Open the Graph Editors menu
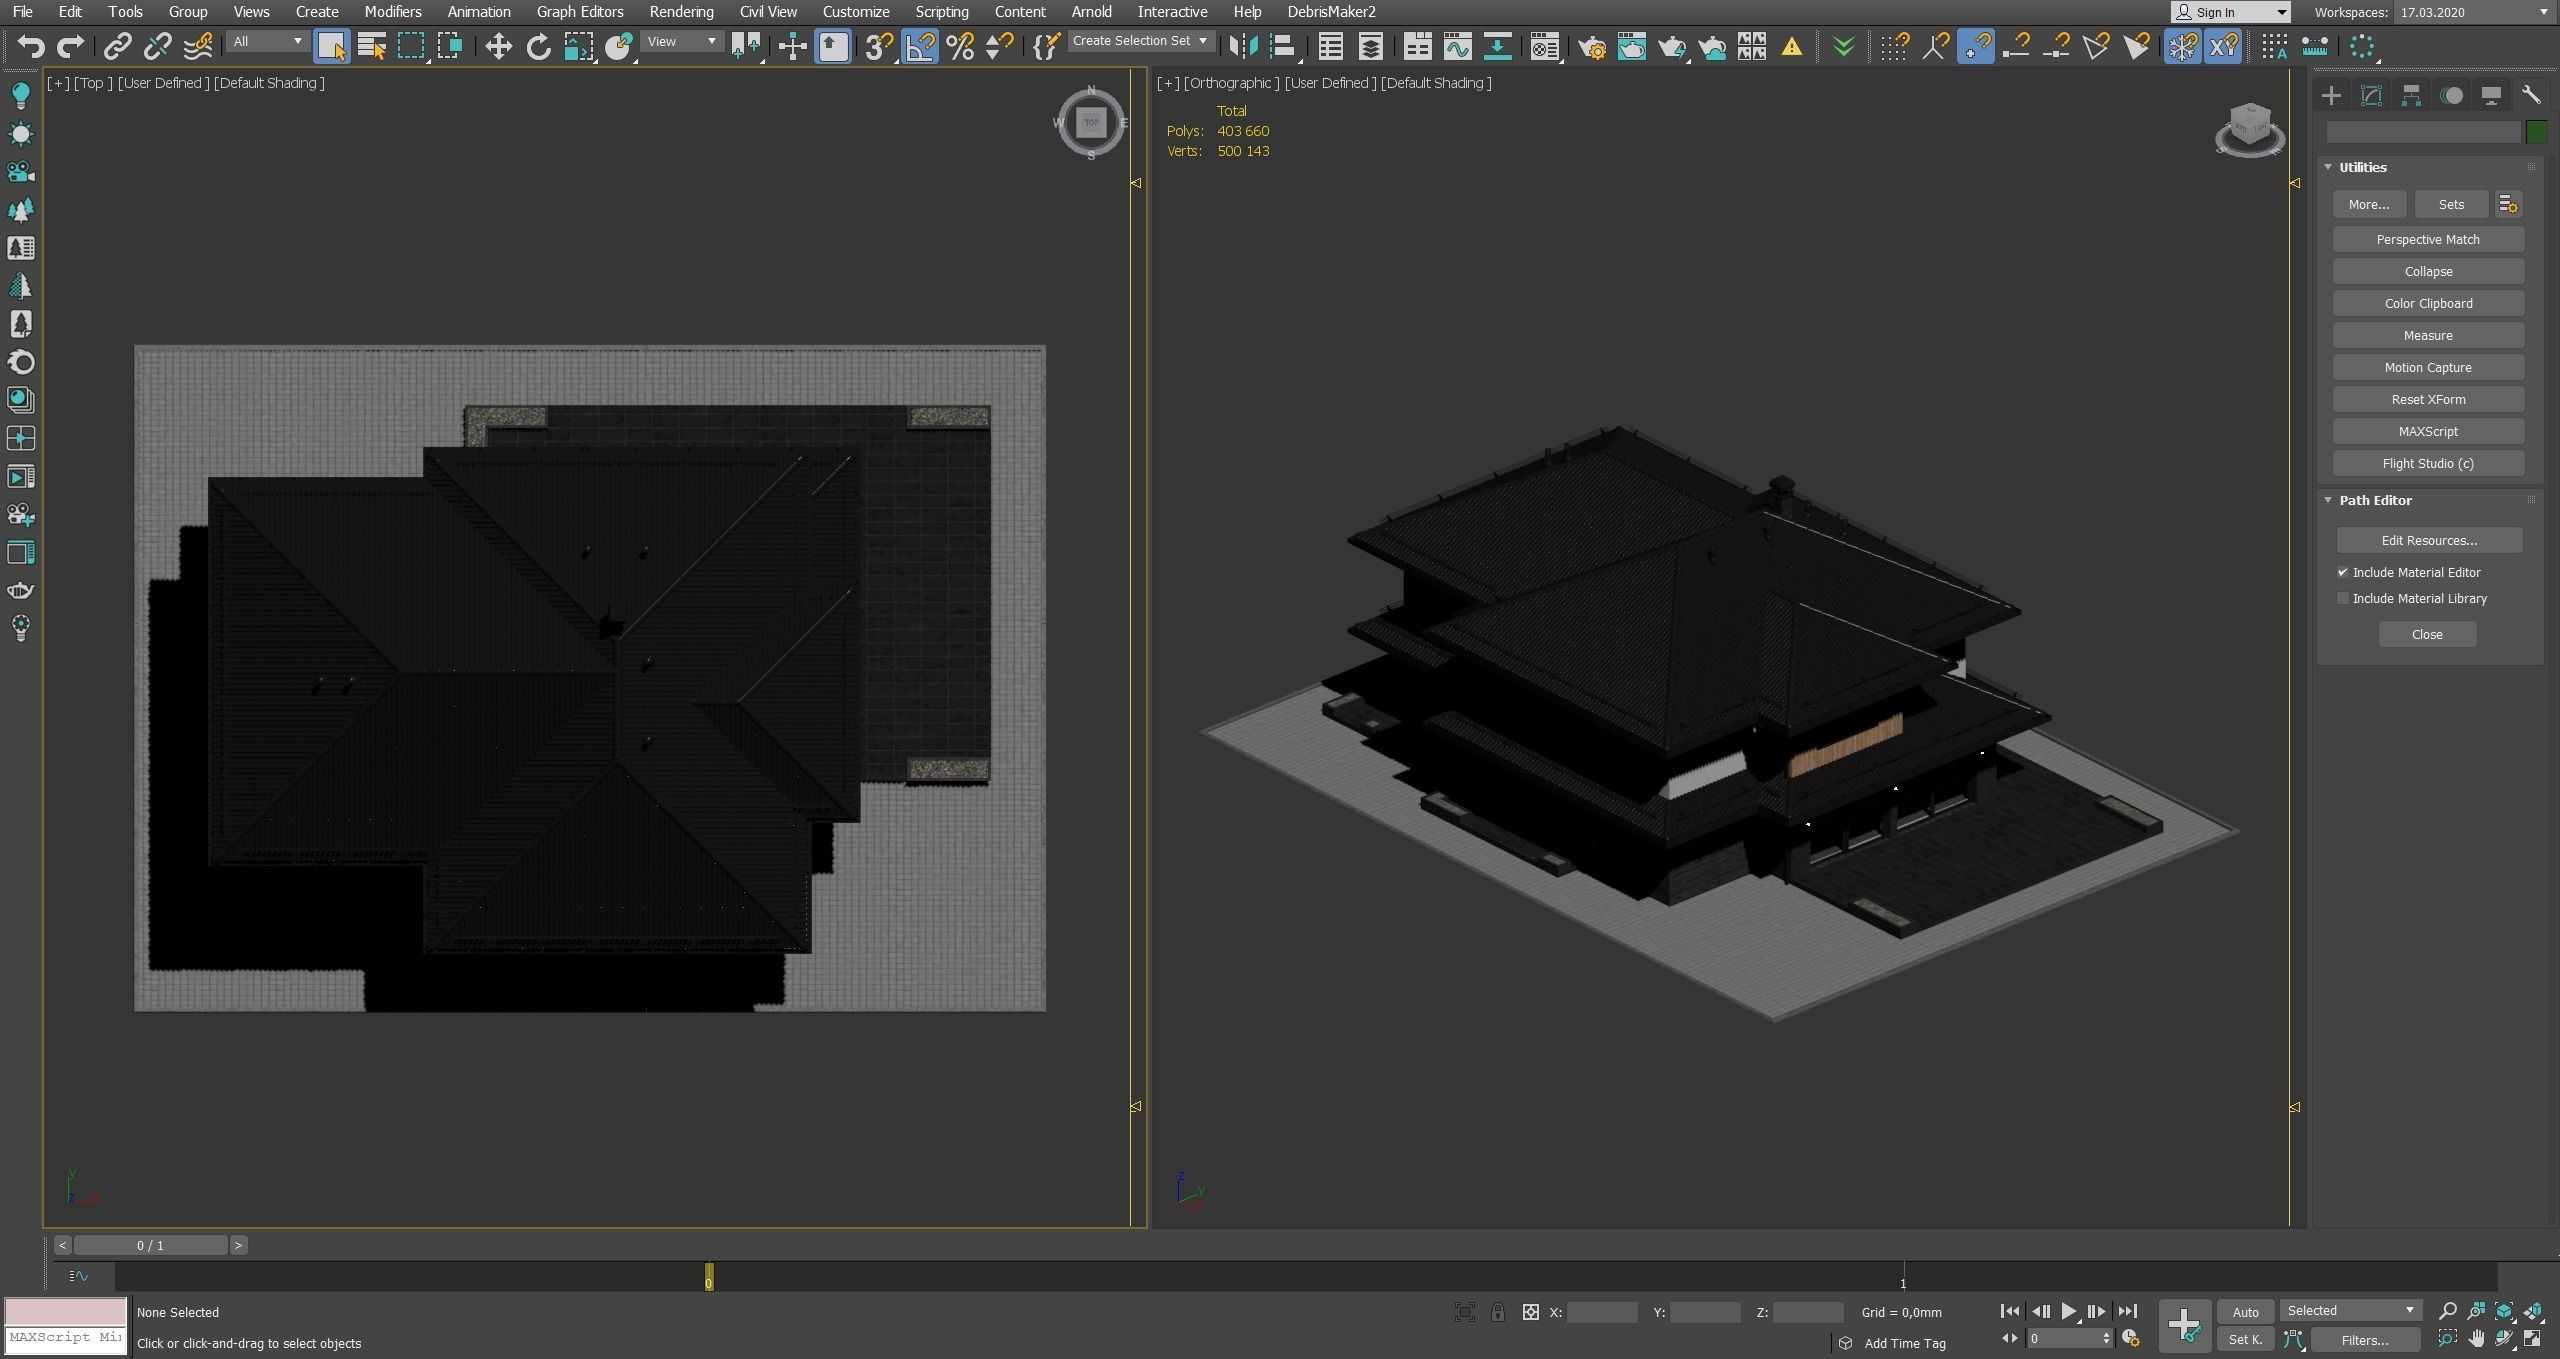Image resolution: width=2560 pixels, height=1359 pixels. click(580, 12)
